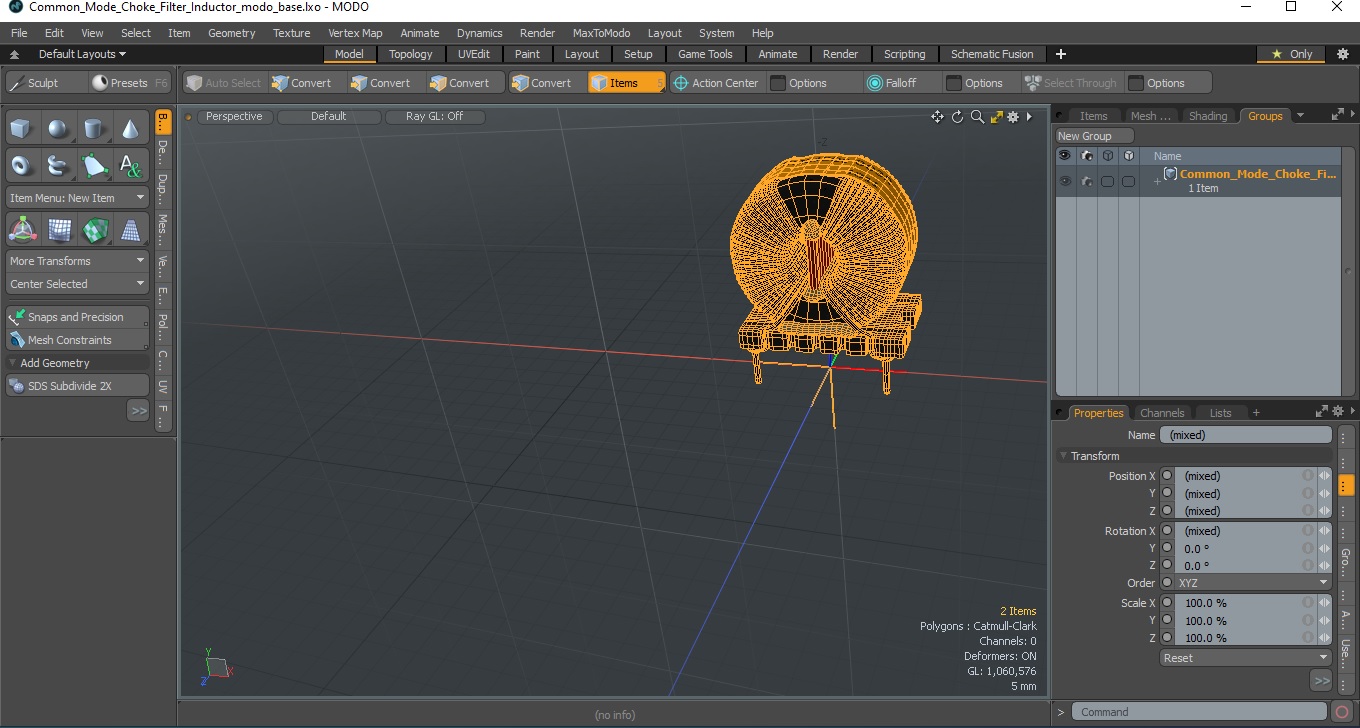
Task: Toggle fourth column checkbox of Common_Mode_Choke group
Action: pyautogui.click(x=1128, y=181)
